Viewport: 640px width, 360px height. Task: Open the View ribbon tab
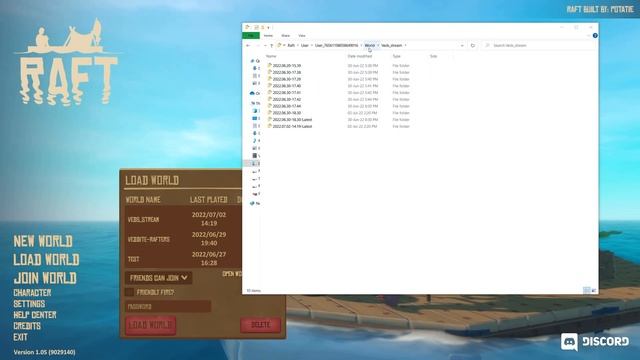click(x=302, y=36)
